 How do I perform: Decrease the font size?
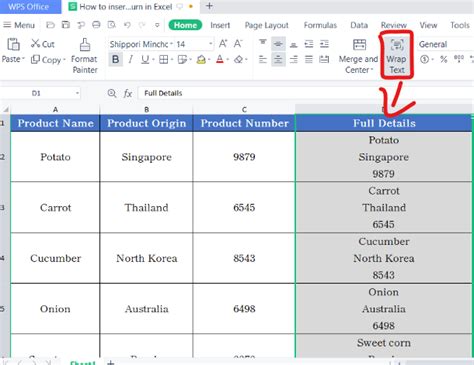click(x=238, y=44)
